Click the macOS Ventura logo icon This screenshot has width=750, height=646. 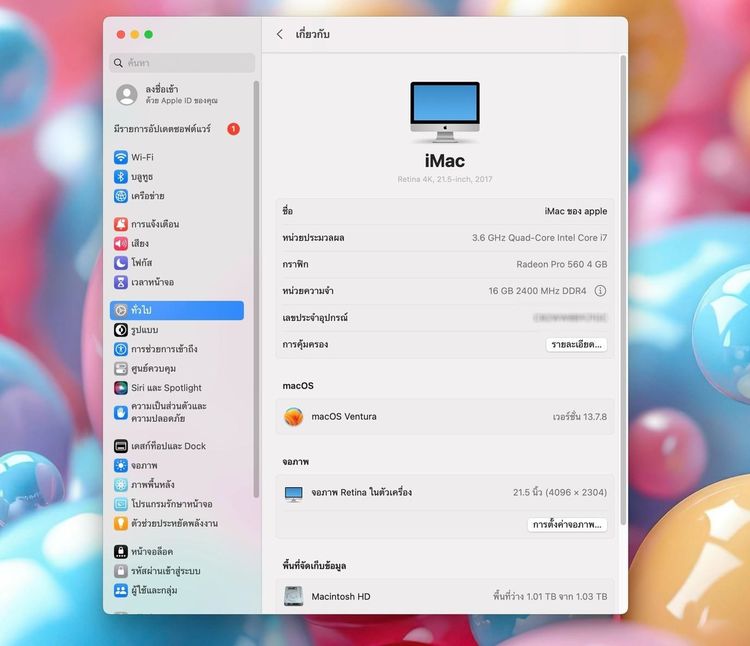click(293, 416)
